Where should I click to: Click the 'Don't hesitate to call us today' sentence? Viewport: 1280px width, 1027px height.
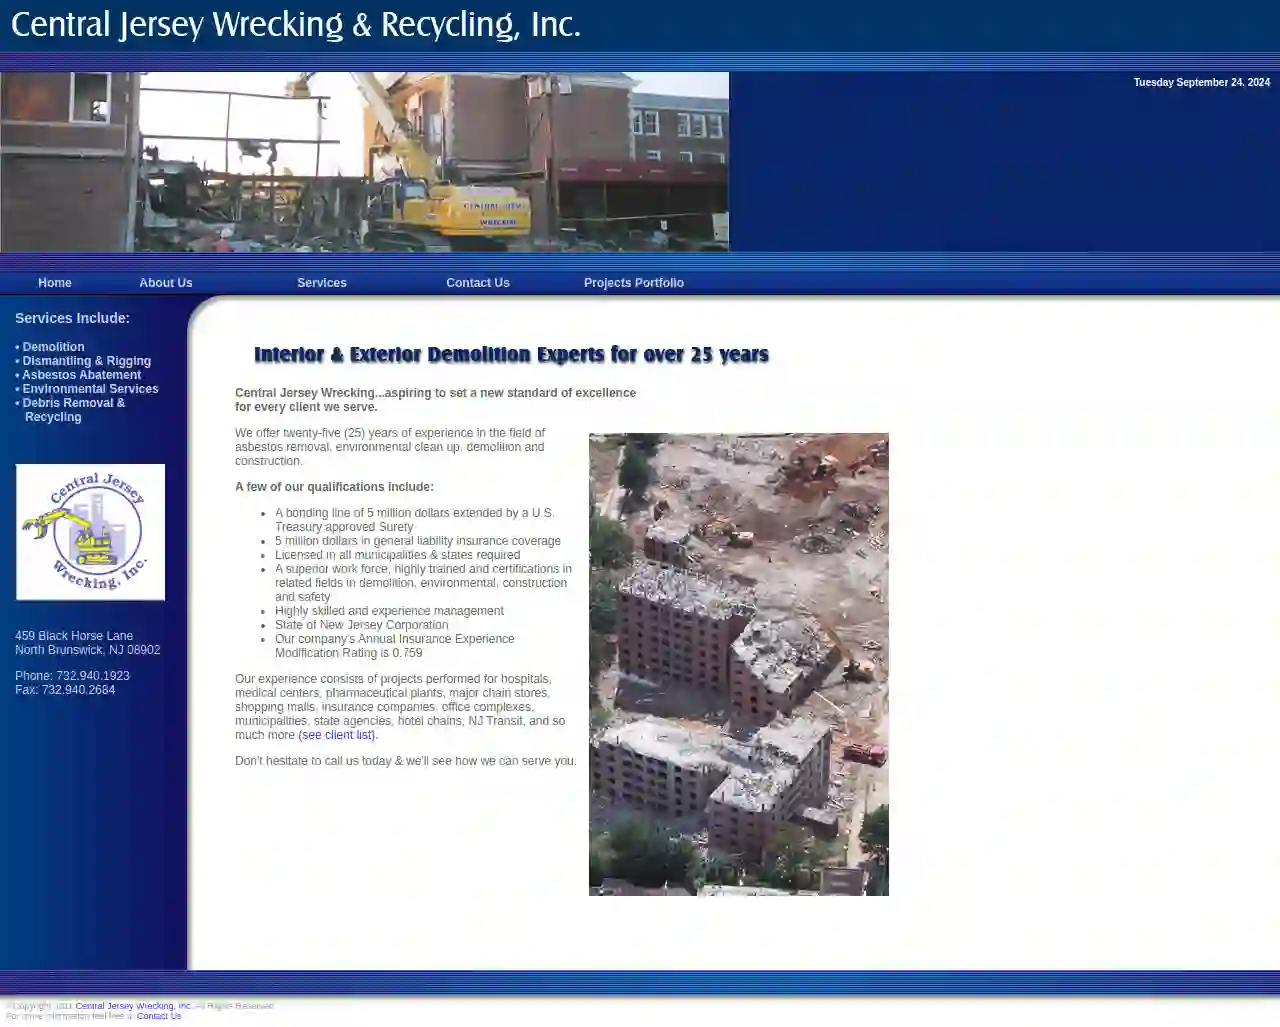[x=406, y=761]
